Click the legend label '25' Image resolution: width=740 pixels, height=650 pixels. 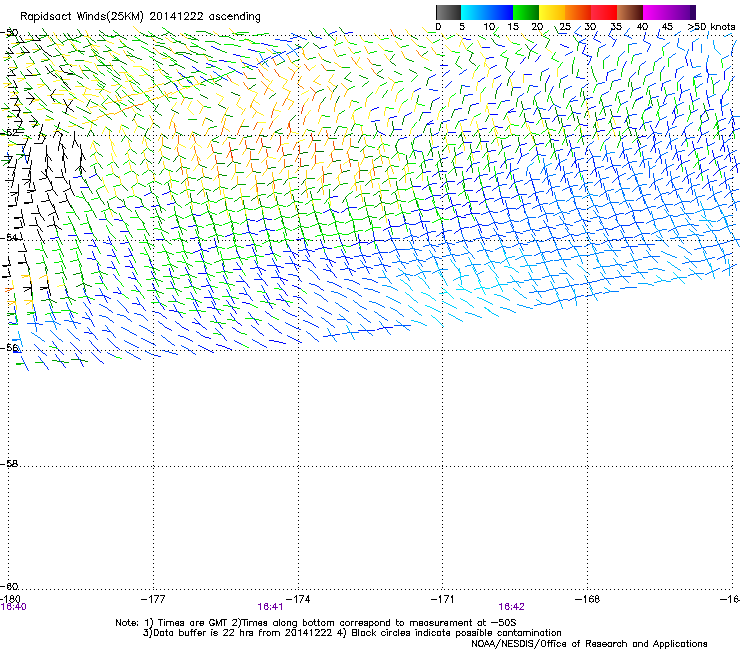coord(565,27)
